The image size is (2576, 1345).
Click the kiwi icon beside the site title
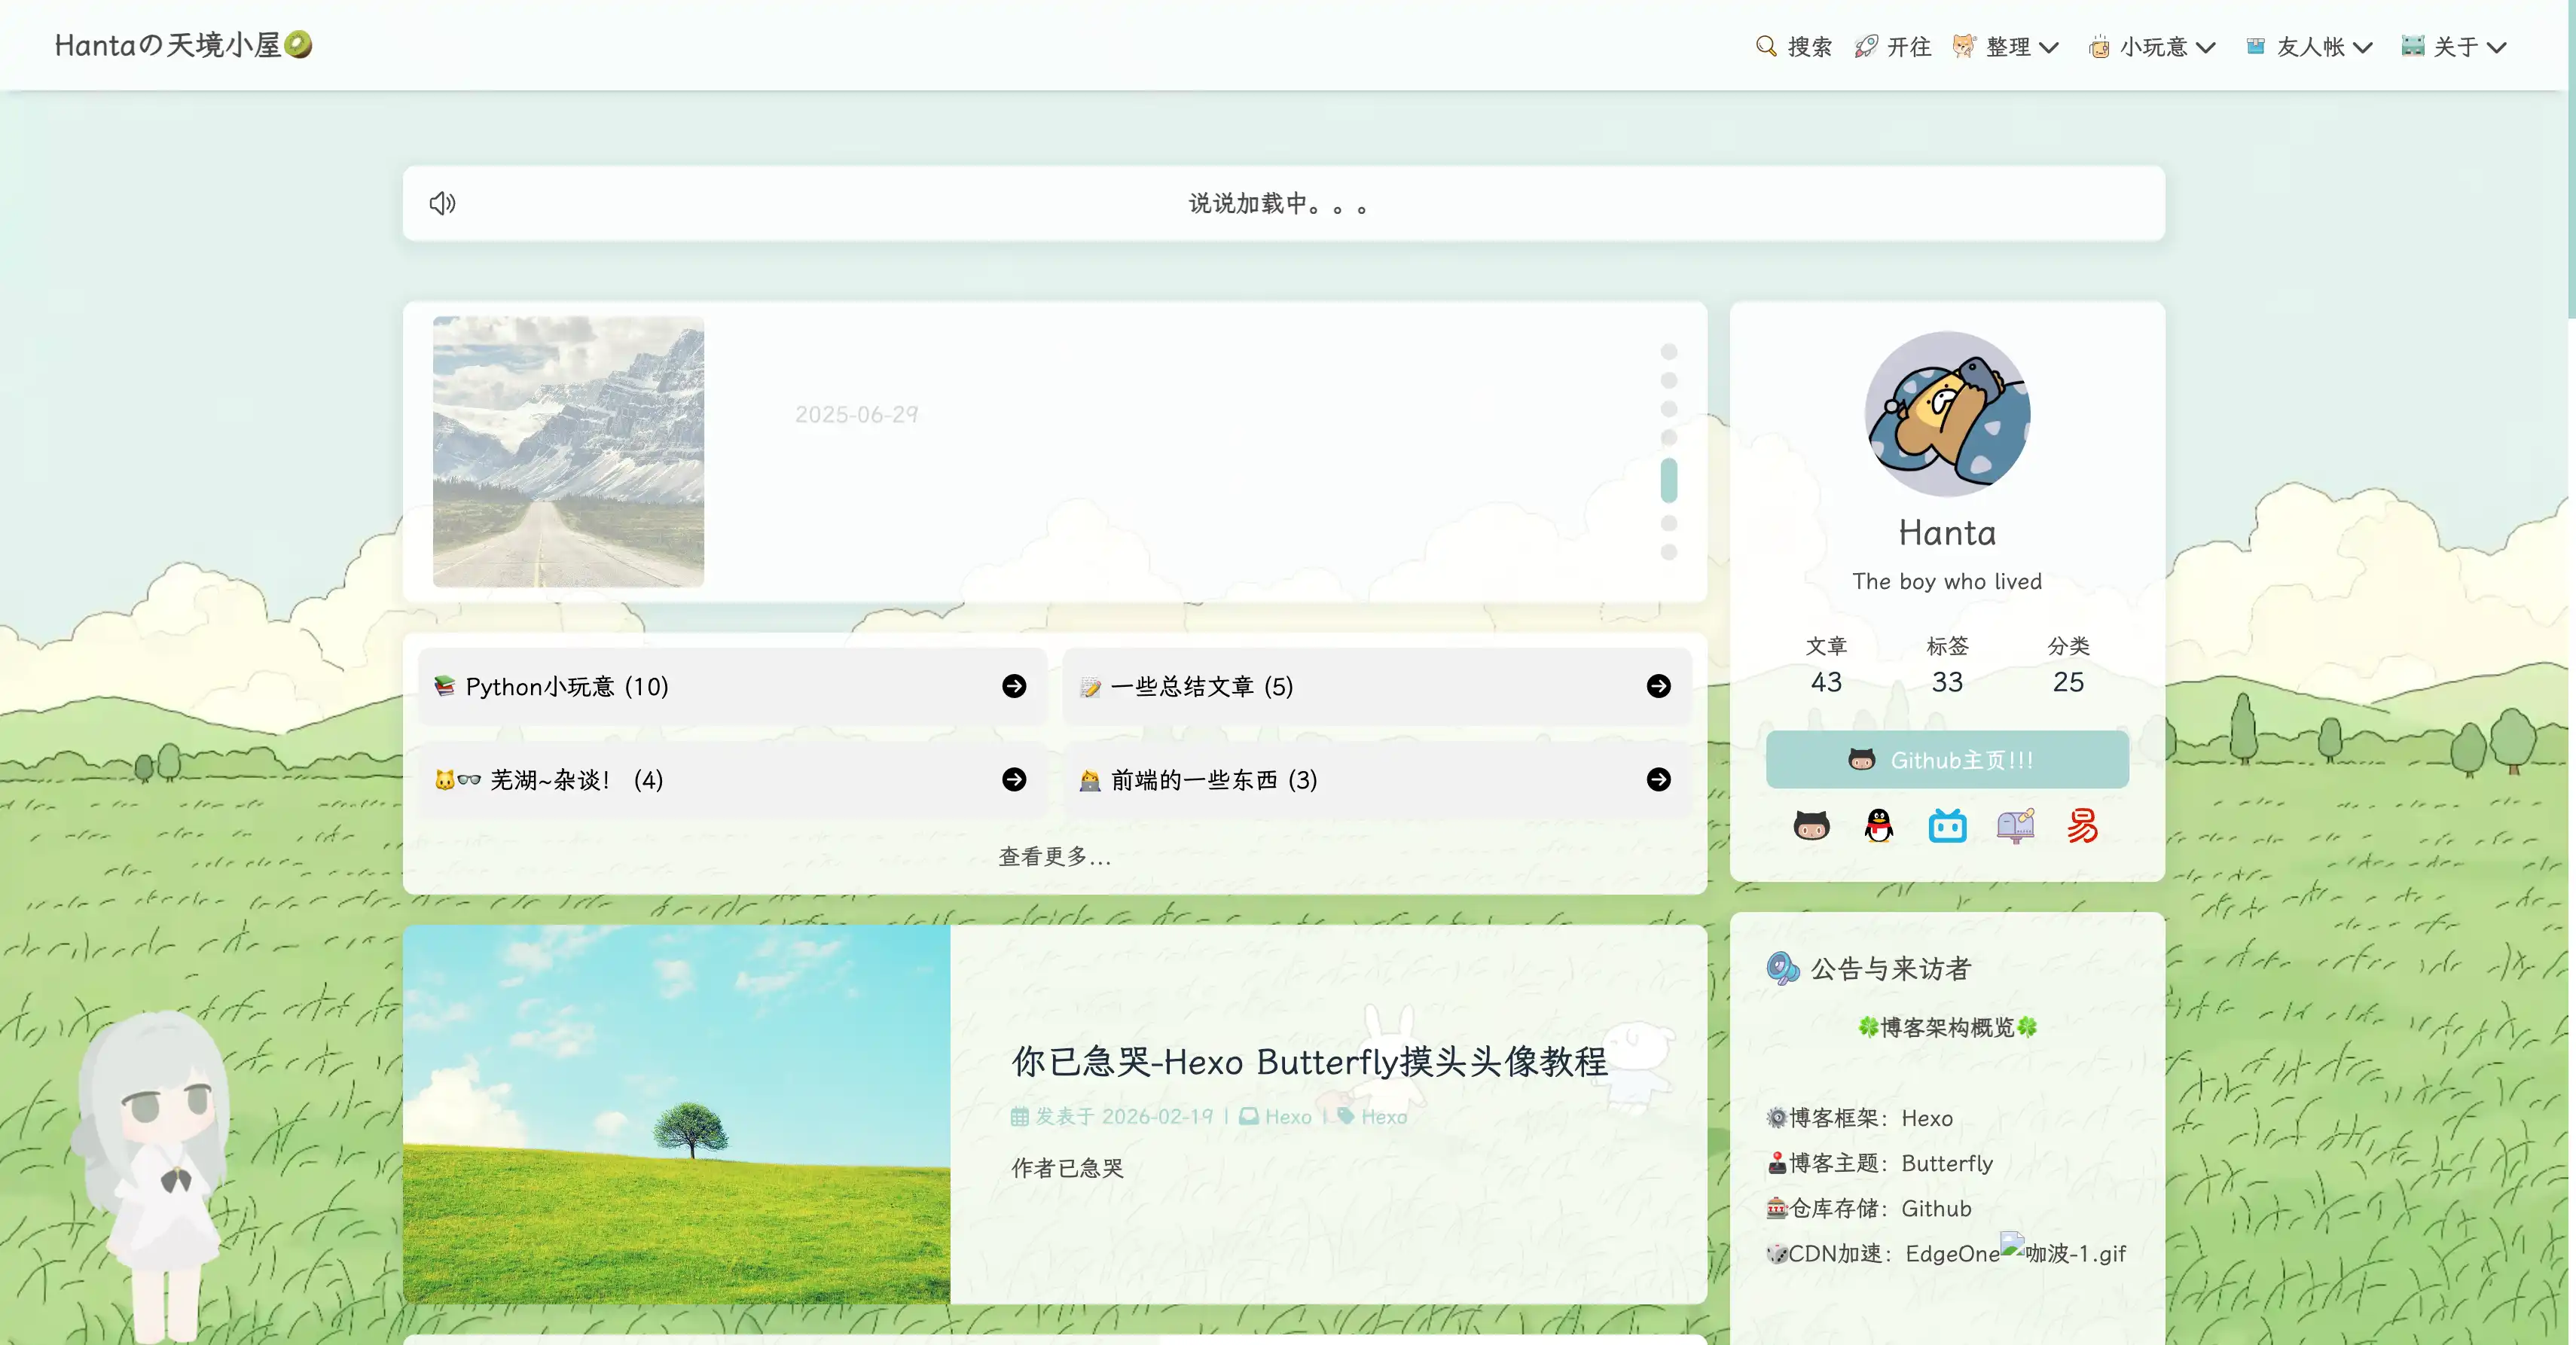(x=298, y=44)
